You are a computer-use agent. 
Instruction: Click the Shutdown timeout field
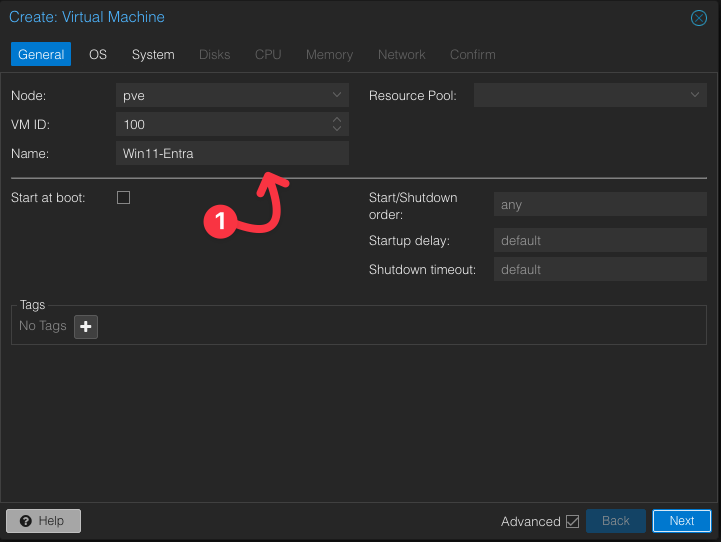pyautogui.click(x=599, y=270)
